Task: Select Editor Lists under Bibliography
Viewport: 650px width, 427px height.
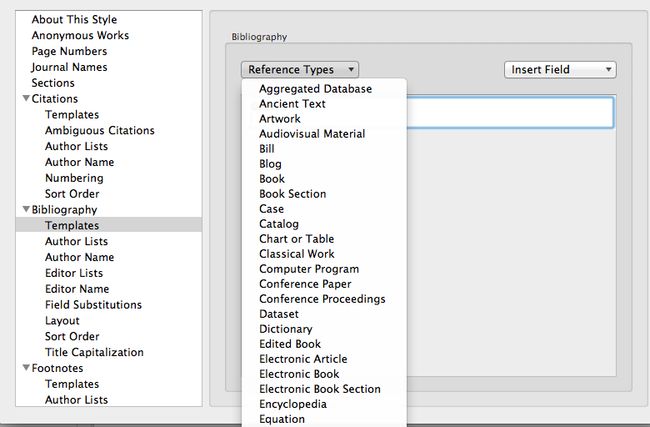Action: coord(74,273)
